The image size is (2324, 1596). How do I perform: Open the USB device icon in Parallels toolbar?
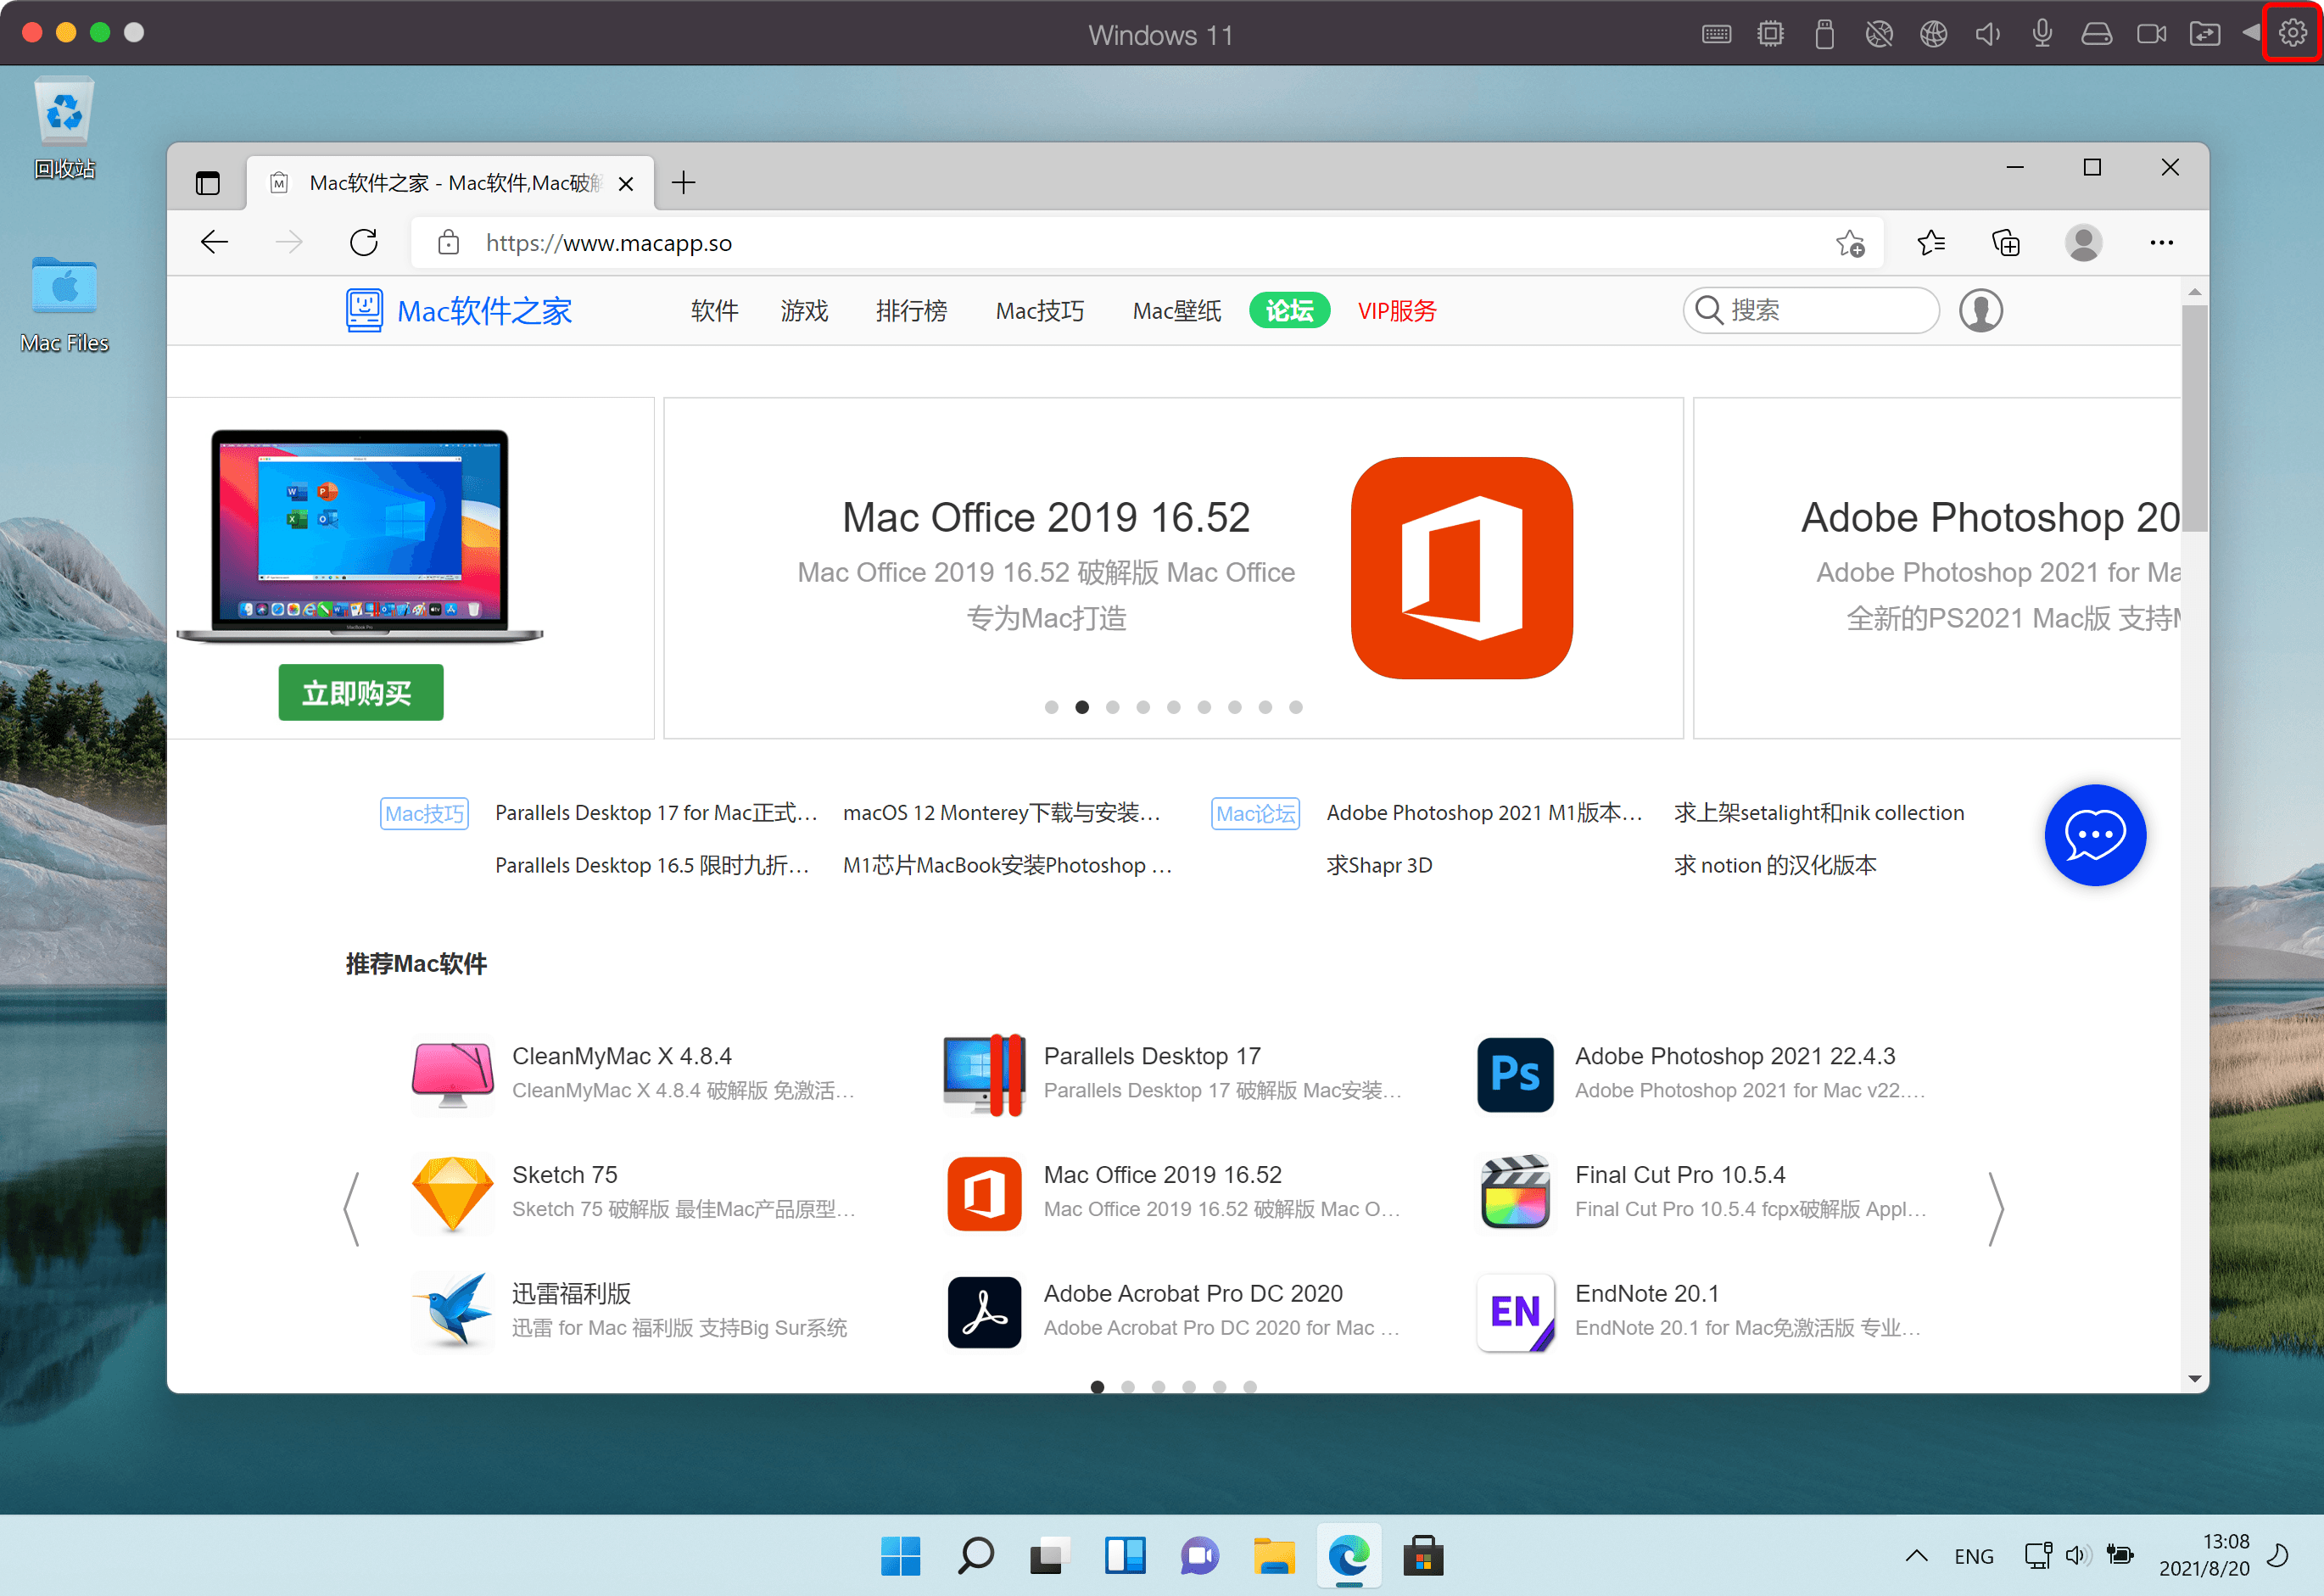[x=1824, y=35]
